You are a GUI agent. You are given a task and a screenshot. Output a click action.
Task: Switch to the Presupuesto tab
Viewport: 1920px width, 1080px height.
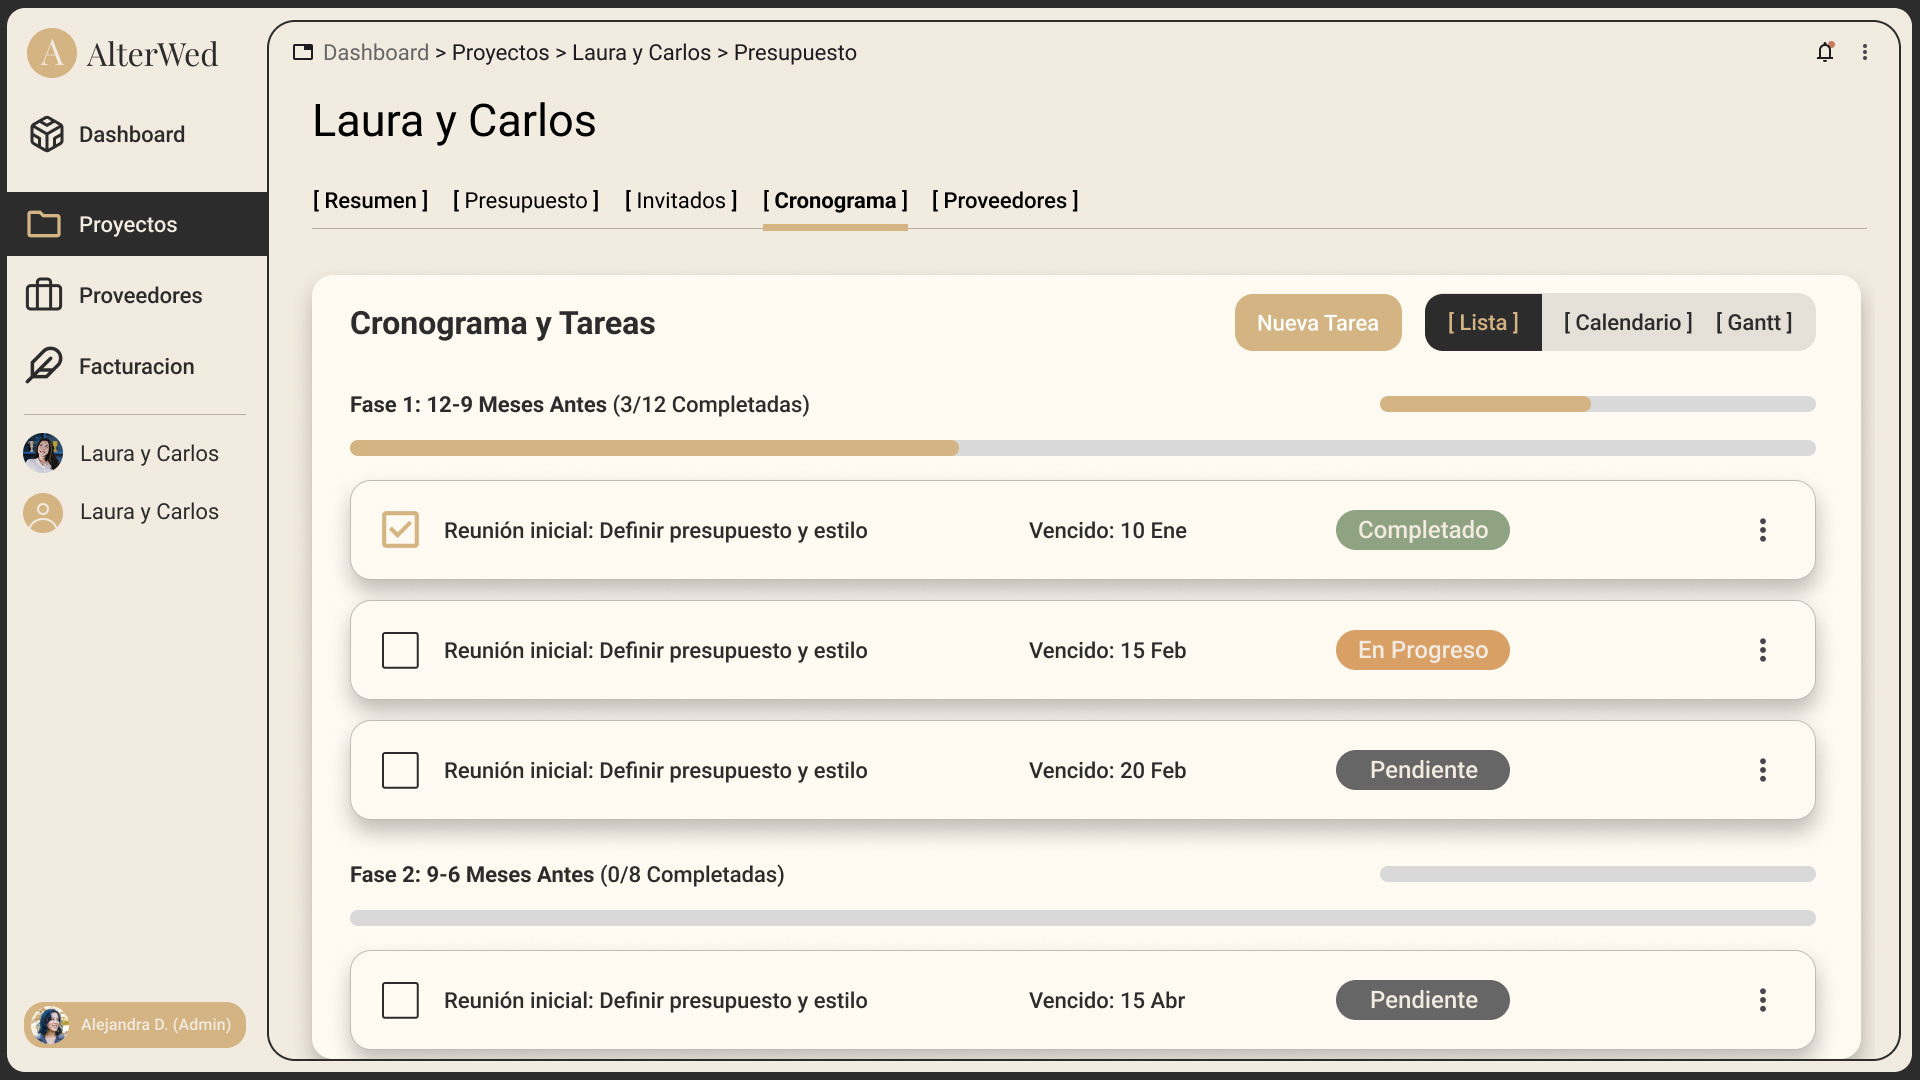526,200
